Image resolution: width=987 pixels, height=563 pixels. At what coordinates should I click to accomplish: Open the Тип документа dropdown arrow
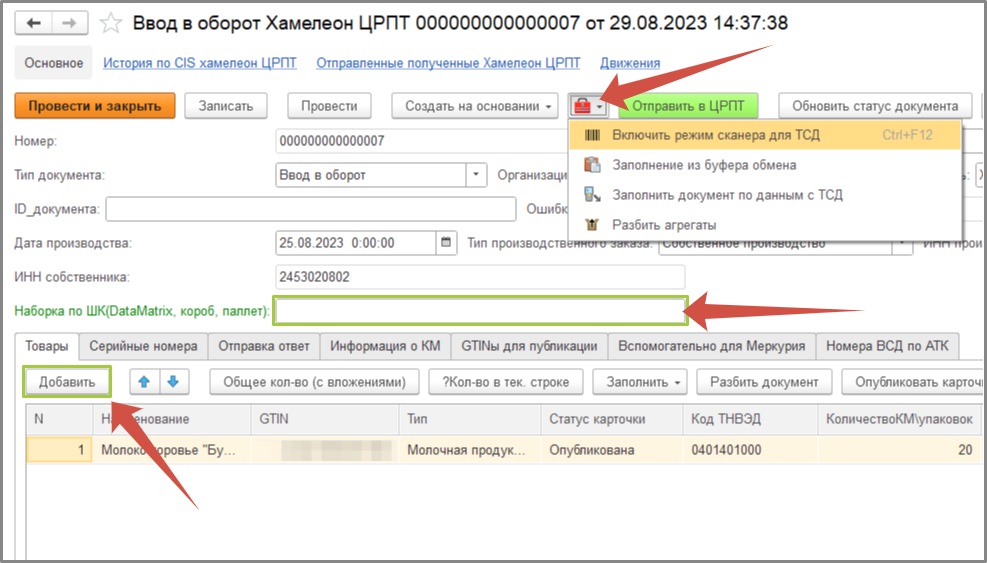[x=477, y=174]
